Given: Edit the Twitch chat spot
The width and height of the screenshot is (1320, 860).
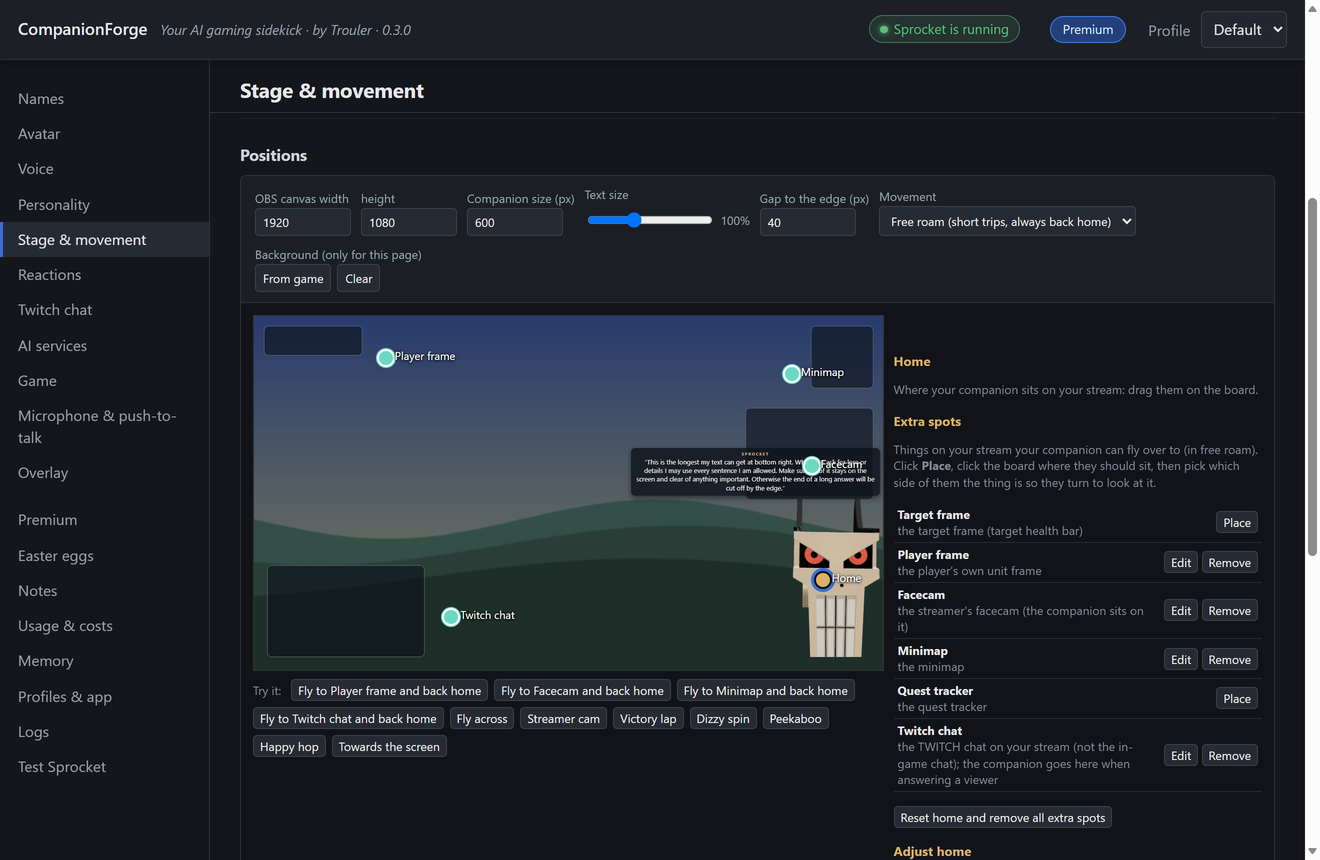Looking at the screenshot, I should (x=1181, y=756).
